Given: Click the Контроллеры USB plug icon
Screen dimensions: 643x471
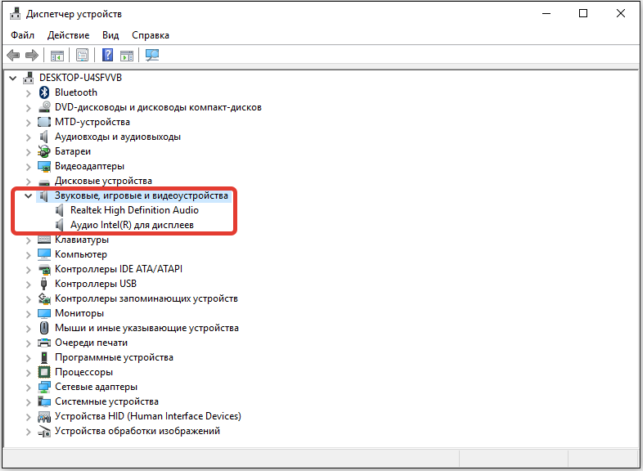Looking at the screenshot, I should pyautogui.click(x=44, y=284).
